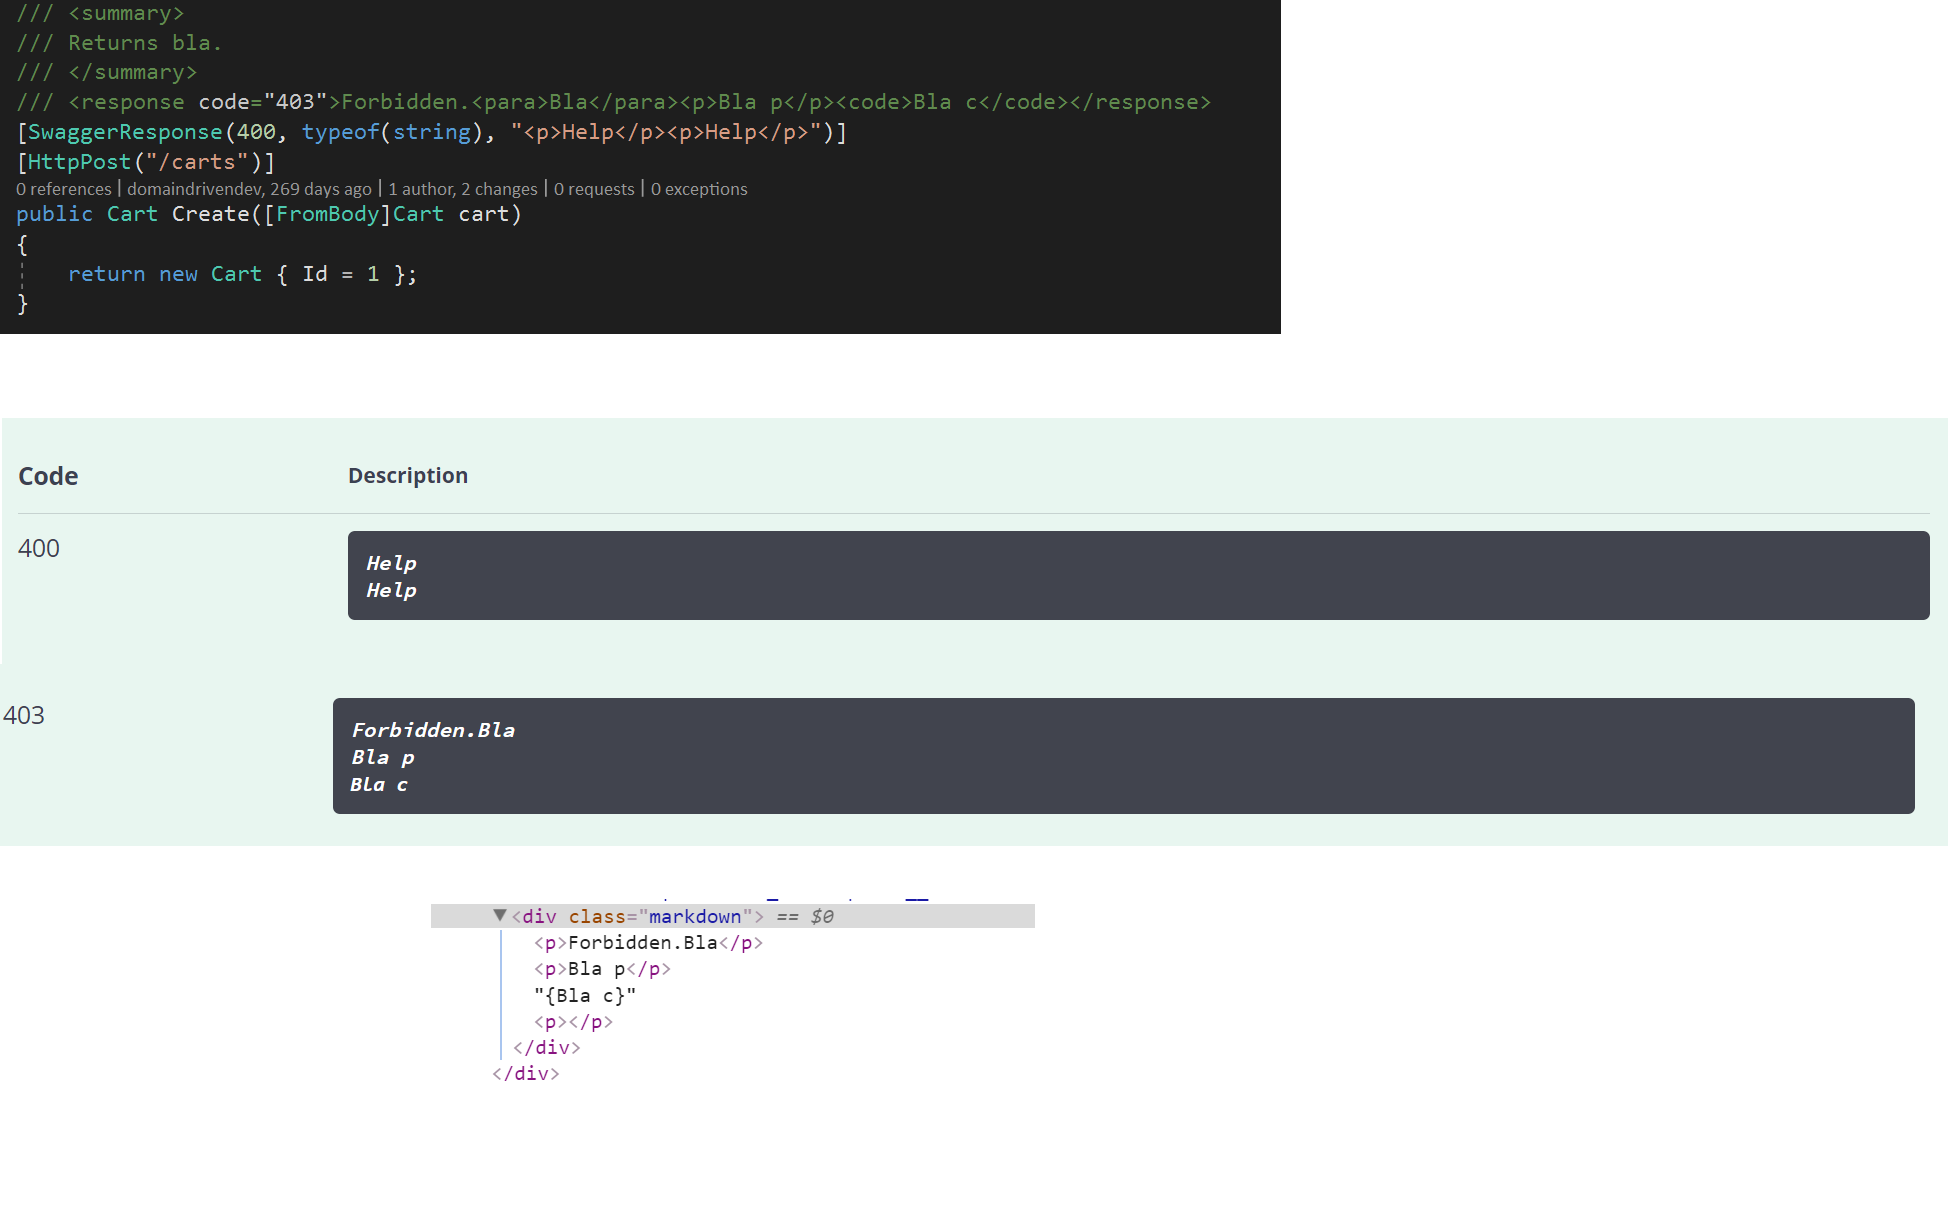Select the <p>Forbidden.Bla</p> DOM node

648,942
